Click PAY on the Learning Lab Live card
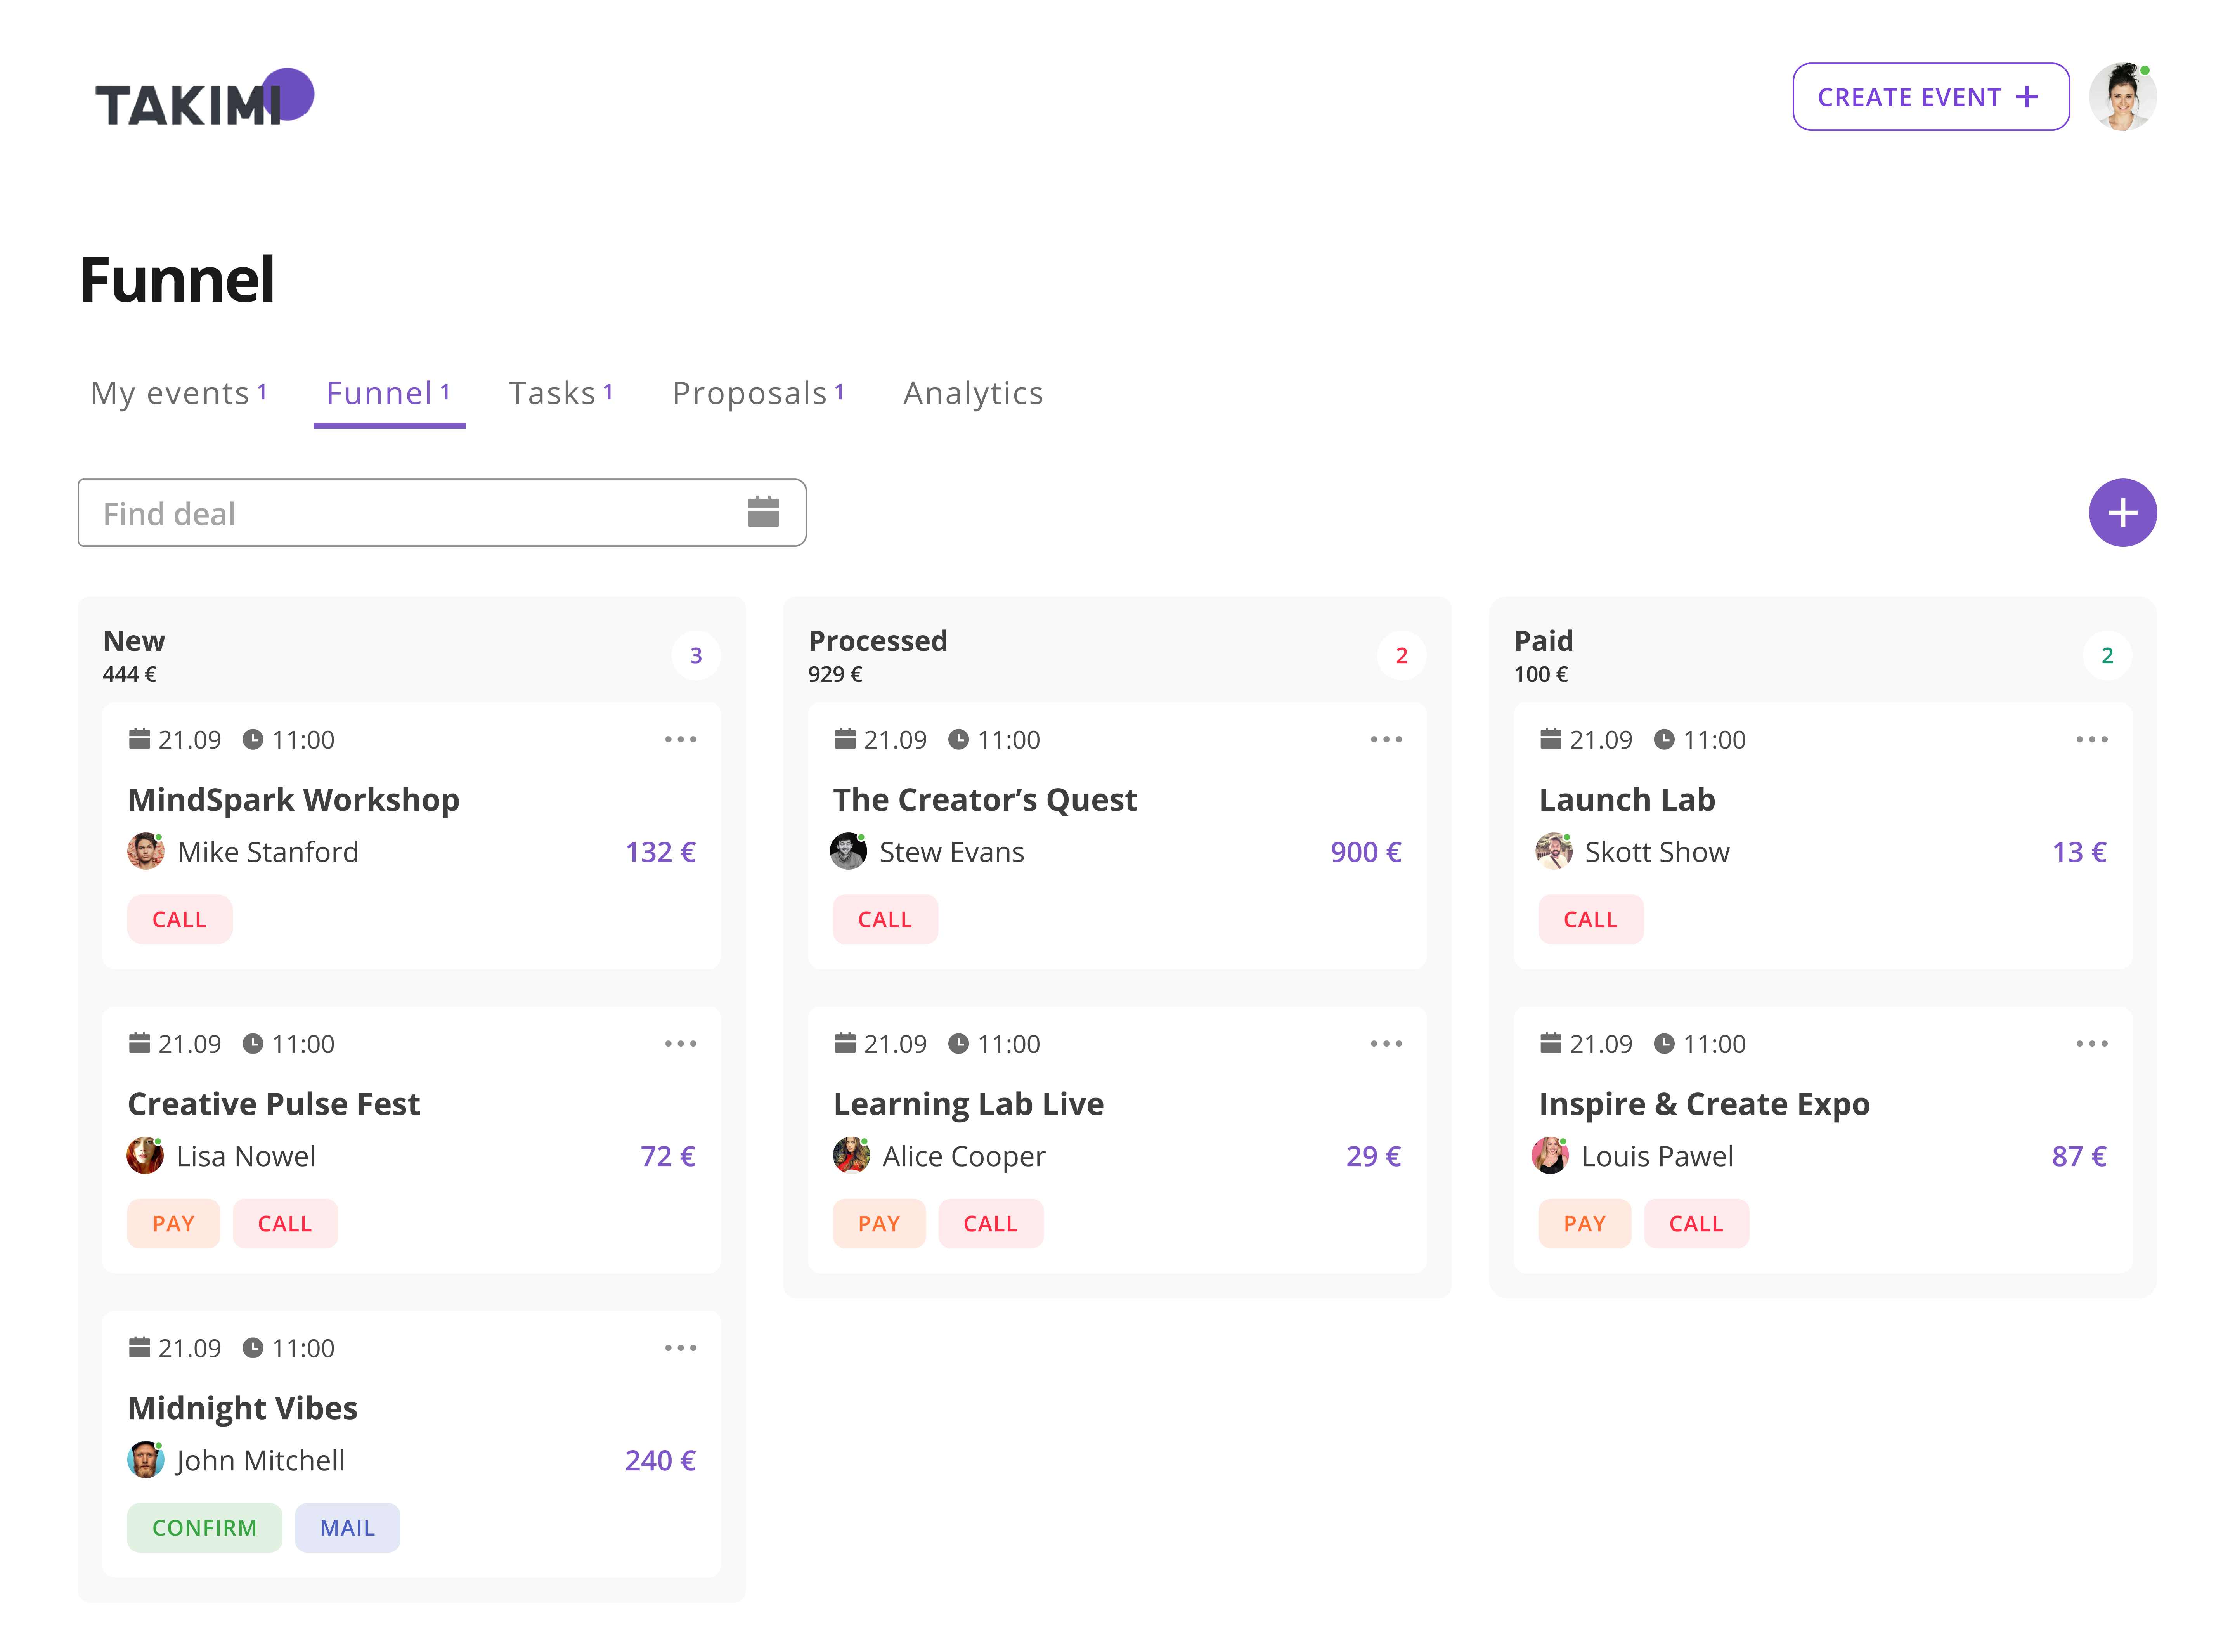Image resolution: width=2235 pixels, height=1652 pixels. click(x=878, y=1224)
